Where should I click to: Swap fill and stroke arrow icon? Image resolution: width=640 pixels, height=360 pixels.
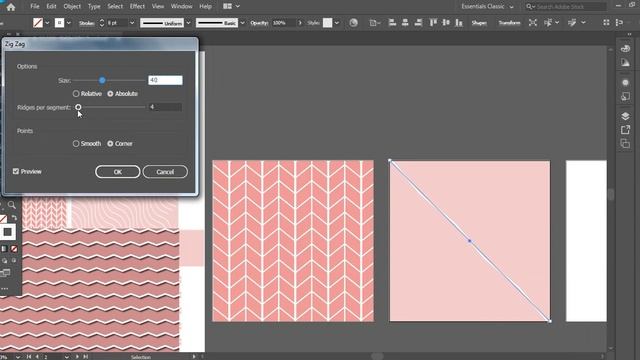tap(14, 218)
